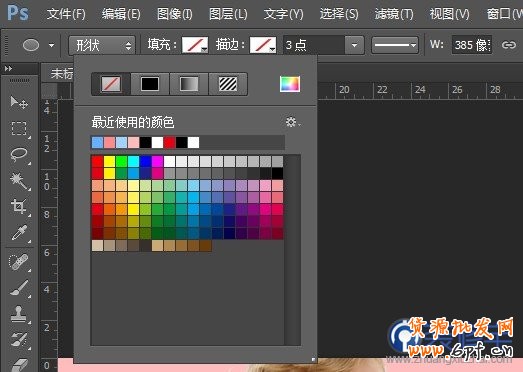Open the 图层(L) menu
This screenshot has width=523, height=372.
pos(228,14)
